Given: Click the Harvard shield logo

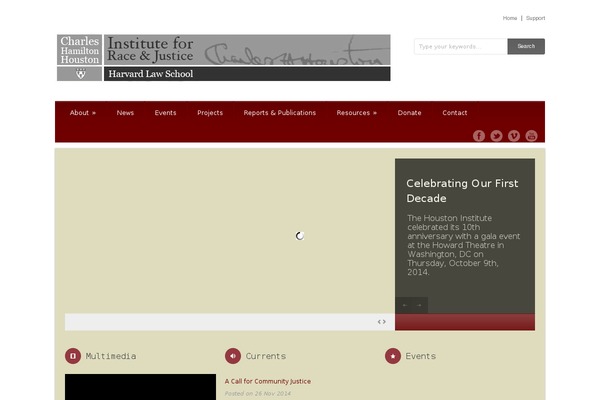Looking at the screenshot, I should (80, 73).
